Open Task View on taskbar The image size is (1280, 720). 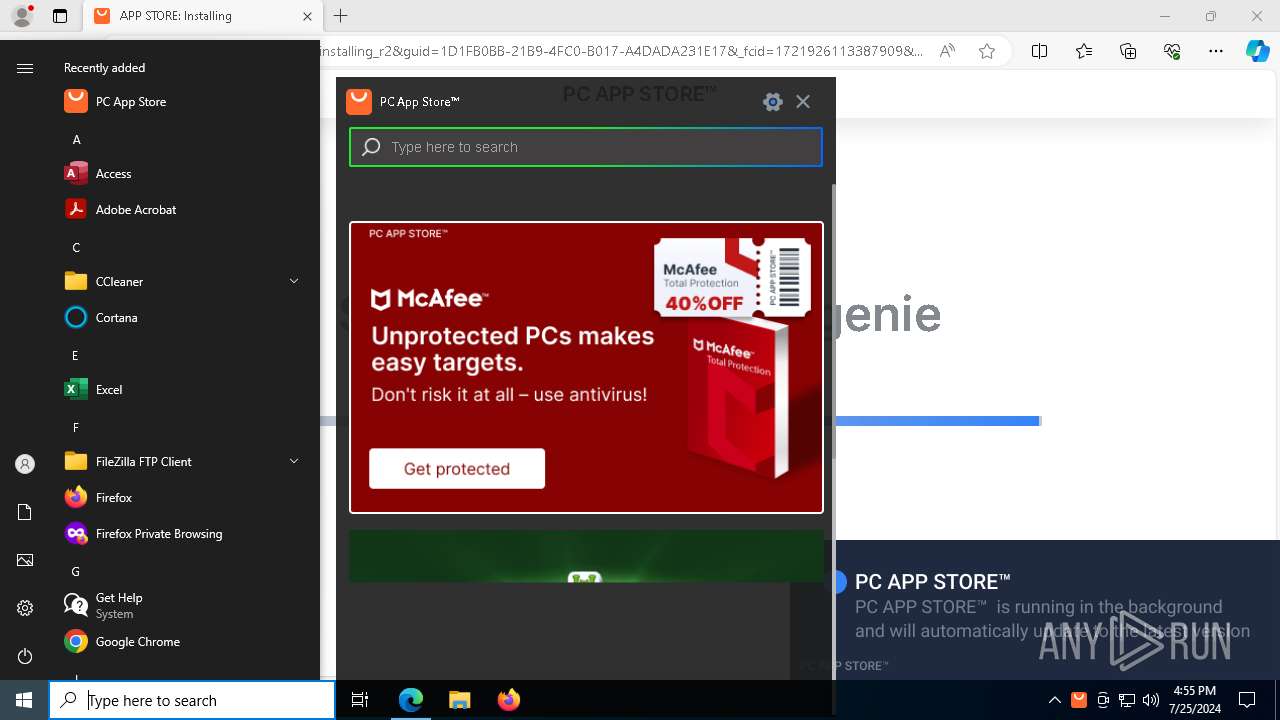pos(360,700)
